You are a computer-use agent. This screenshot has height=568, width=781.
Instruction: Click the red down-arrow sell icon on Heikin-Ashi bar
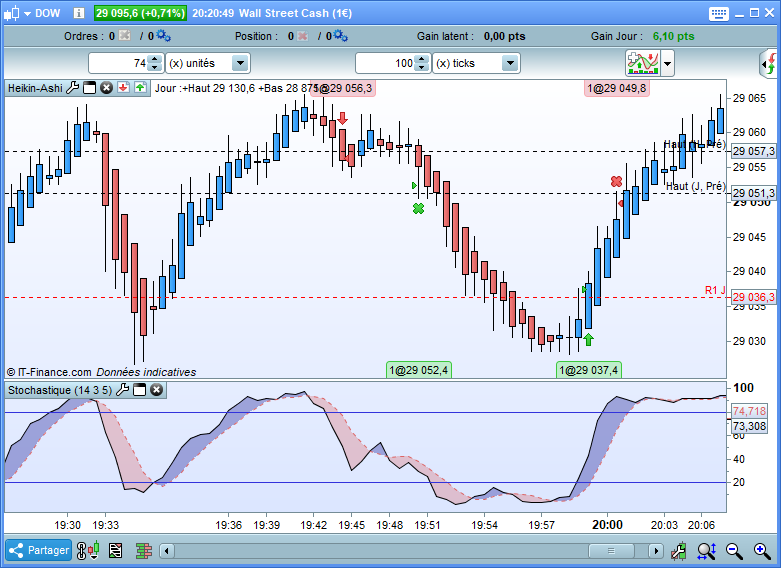pyautogui.click(x=124, y=88)
